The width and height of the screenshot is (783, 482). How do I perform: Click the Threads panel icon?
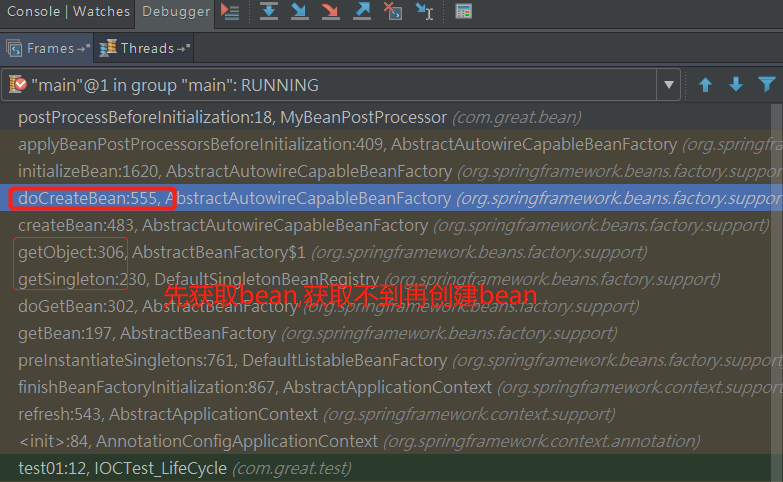click(107, 48)
